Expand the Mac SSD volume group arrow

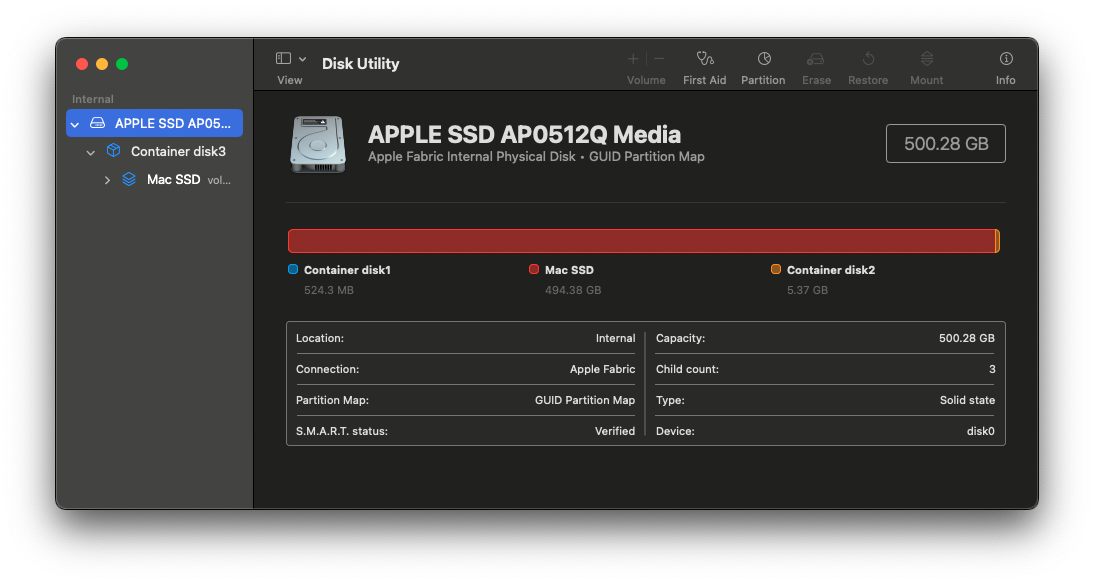(107, 180)
